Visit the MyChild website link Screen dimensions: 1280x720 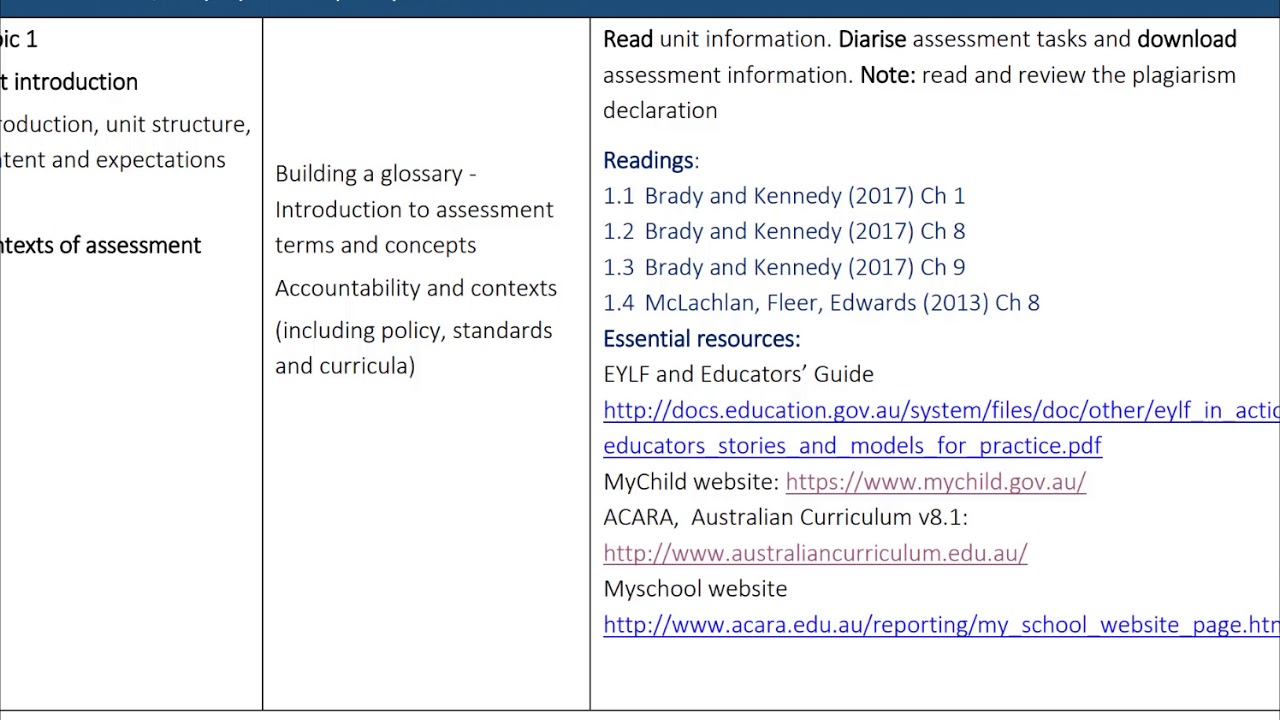point(935,482)
